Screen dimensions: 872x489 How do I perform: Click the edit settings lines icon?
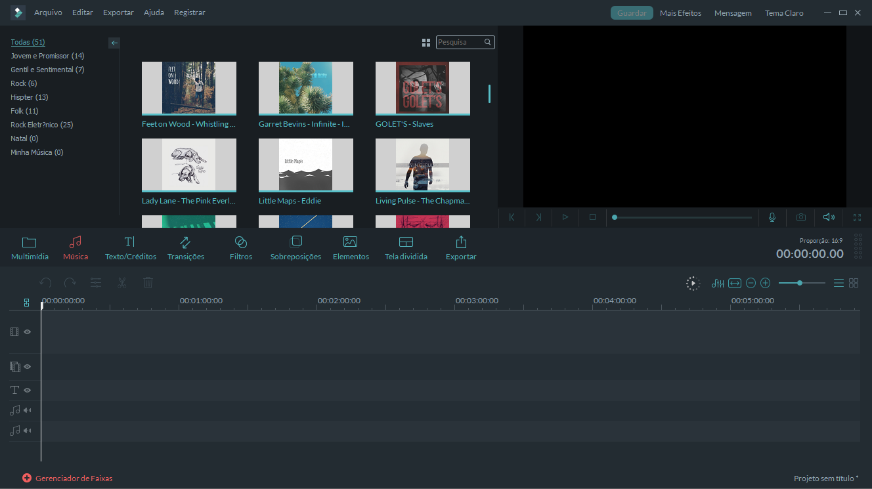(x=96, y=283)
